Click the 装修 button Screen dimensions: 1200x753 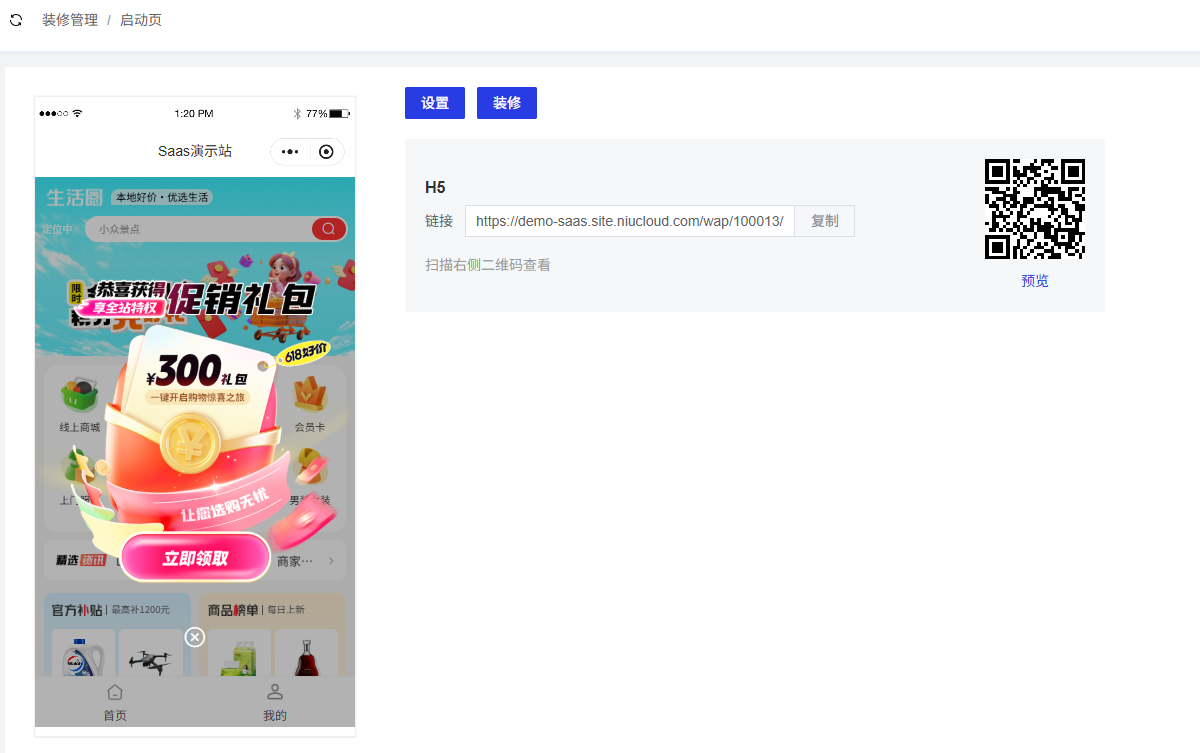(x=507, y=103)
